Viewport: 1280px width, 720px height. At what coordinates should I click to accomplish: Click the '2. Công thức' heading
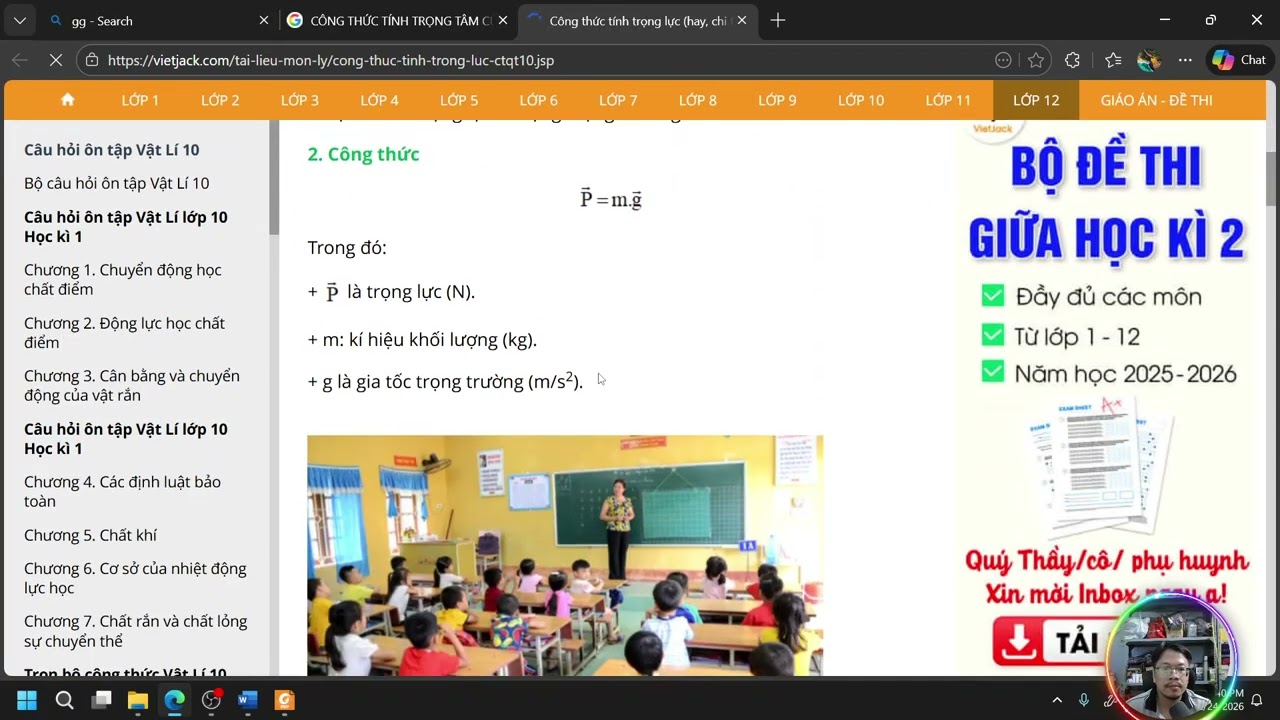[x=363, y=154]
